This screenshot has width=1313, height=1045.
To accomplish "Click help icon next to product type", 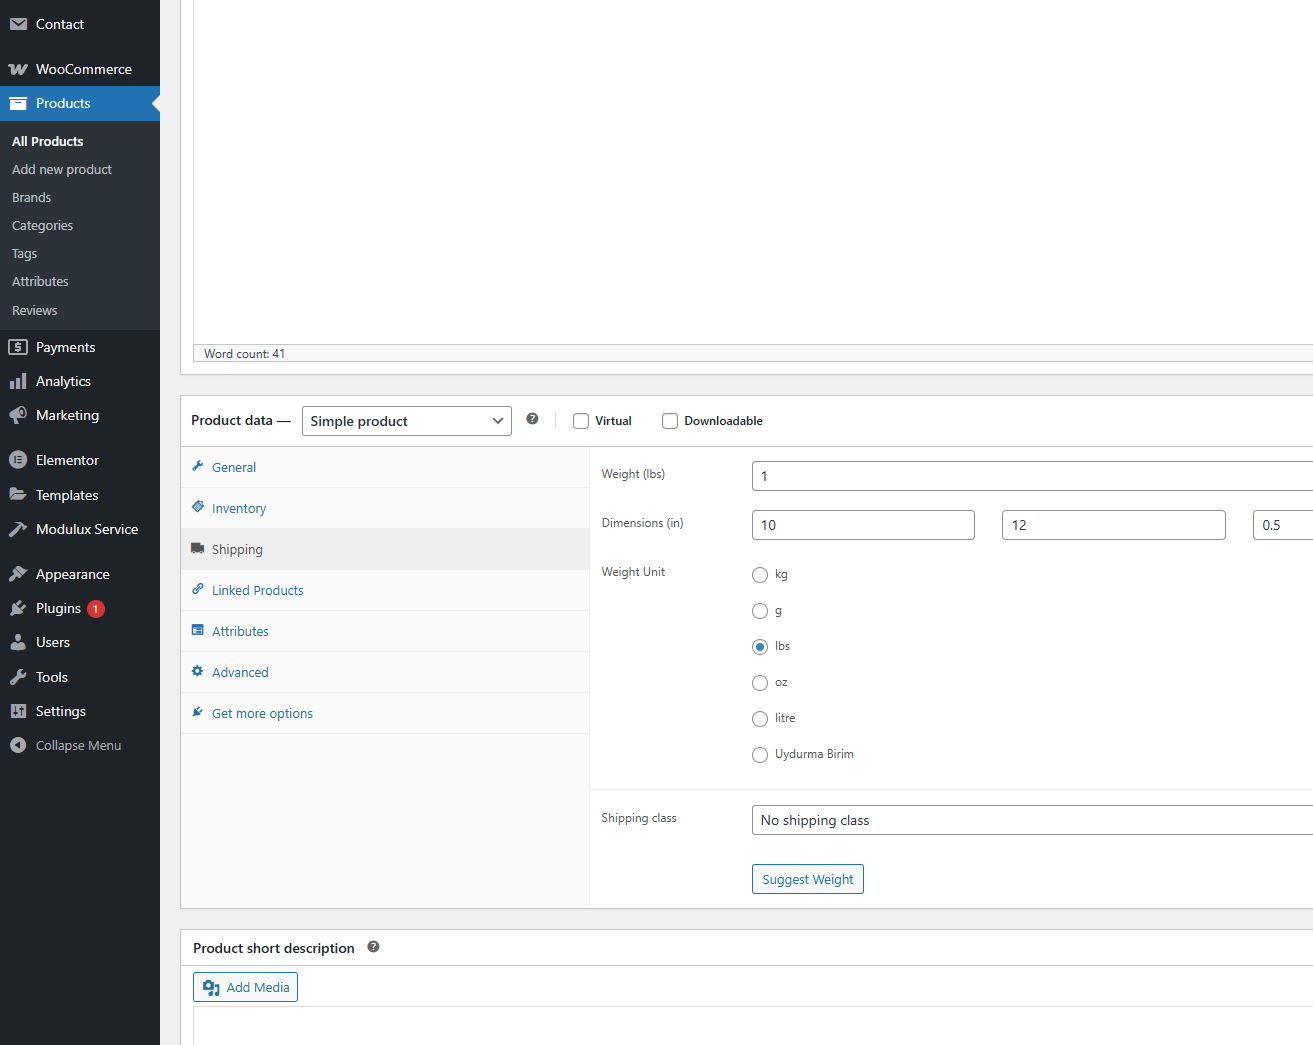I will tap(532, 419).
